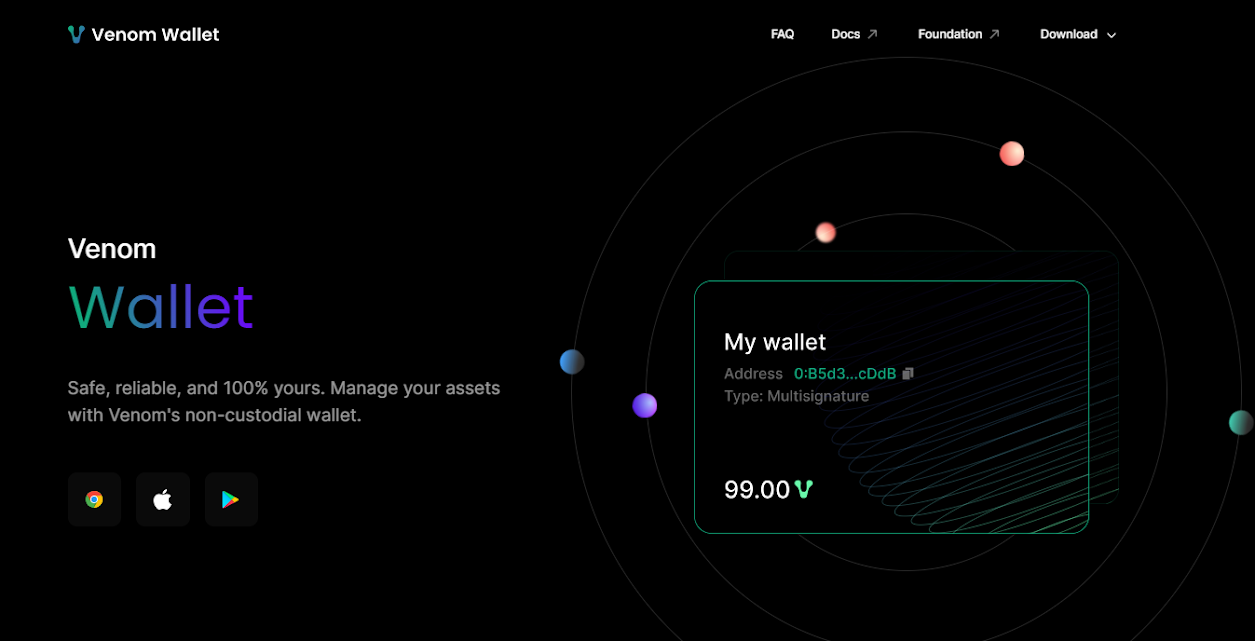The image size is (1255, 641).
Task: Expand the Download dropdown menu
Action: tap(1078, 34)
